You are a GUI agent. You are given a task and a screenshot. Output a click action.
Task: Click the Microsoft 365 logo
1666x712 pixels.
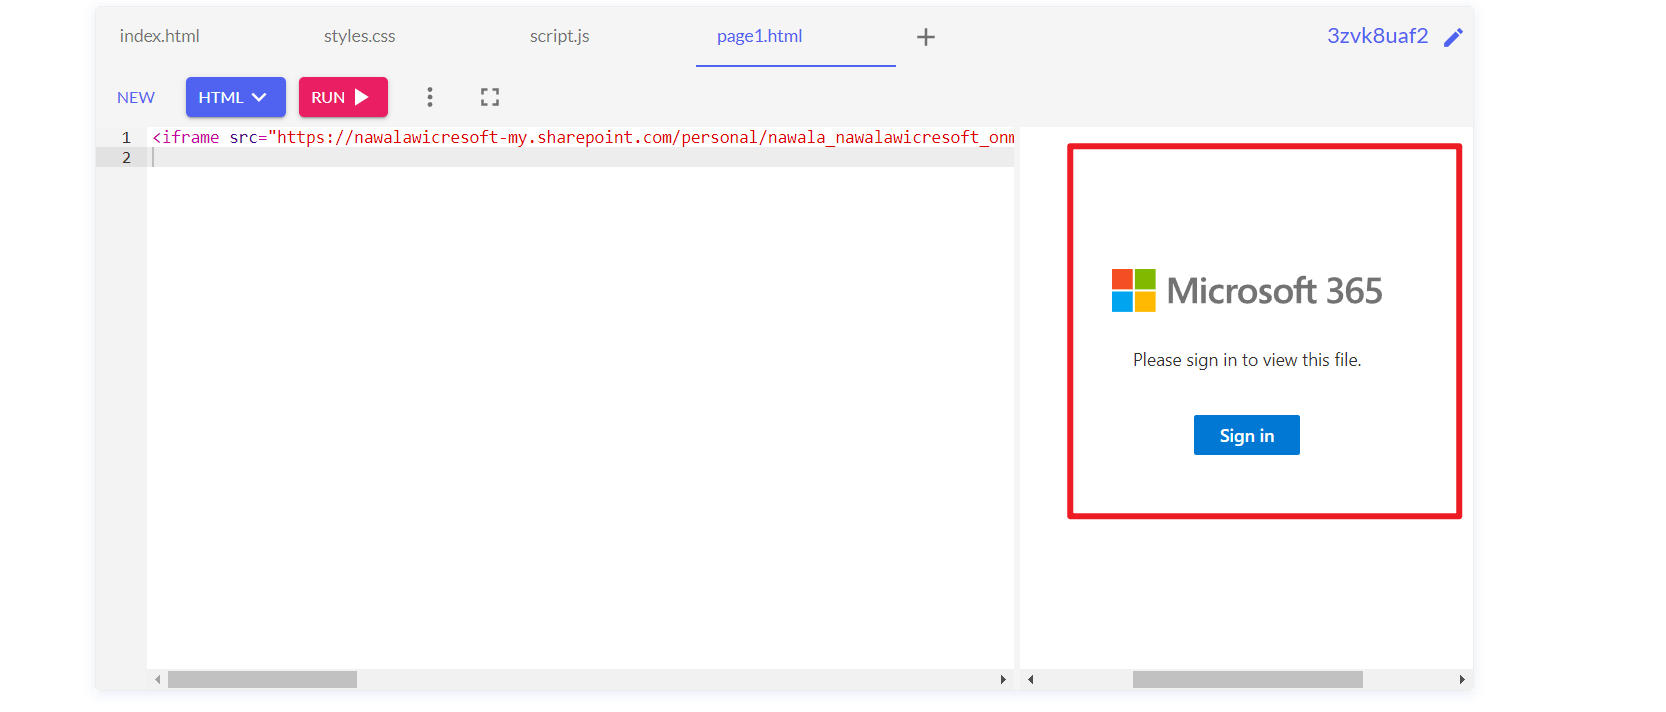[x=1247, y=290]
